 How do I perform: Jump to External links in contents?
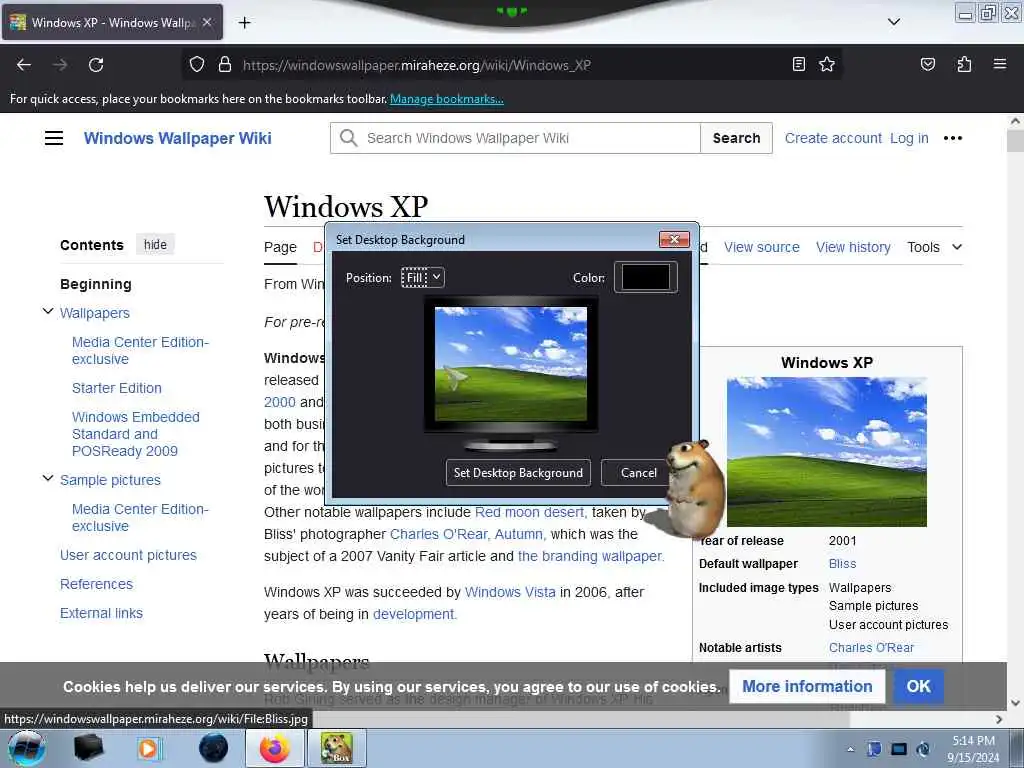101,613
